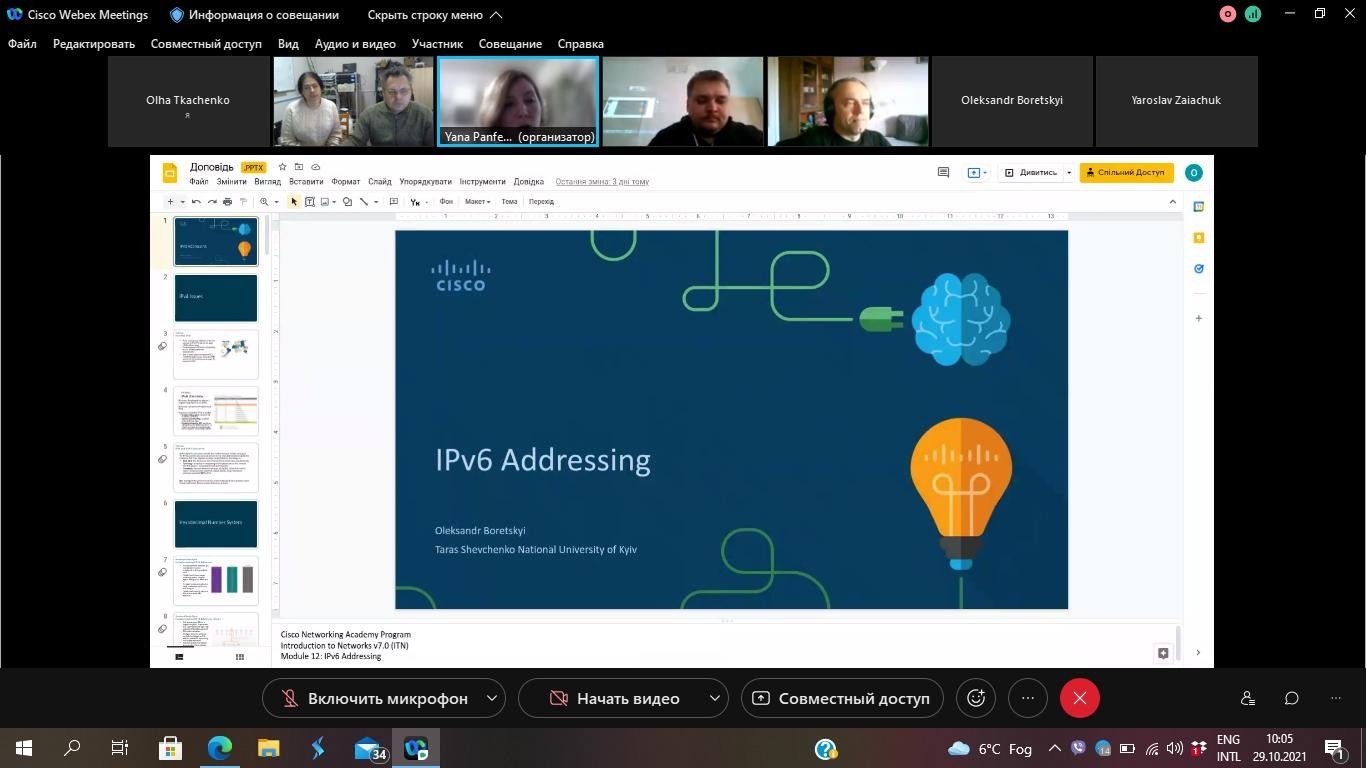This screenshot has width=1366, height=768.
Task: Click the insert image icon
Action: [x=325, y=202]
